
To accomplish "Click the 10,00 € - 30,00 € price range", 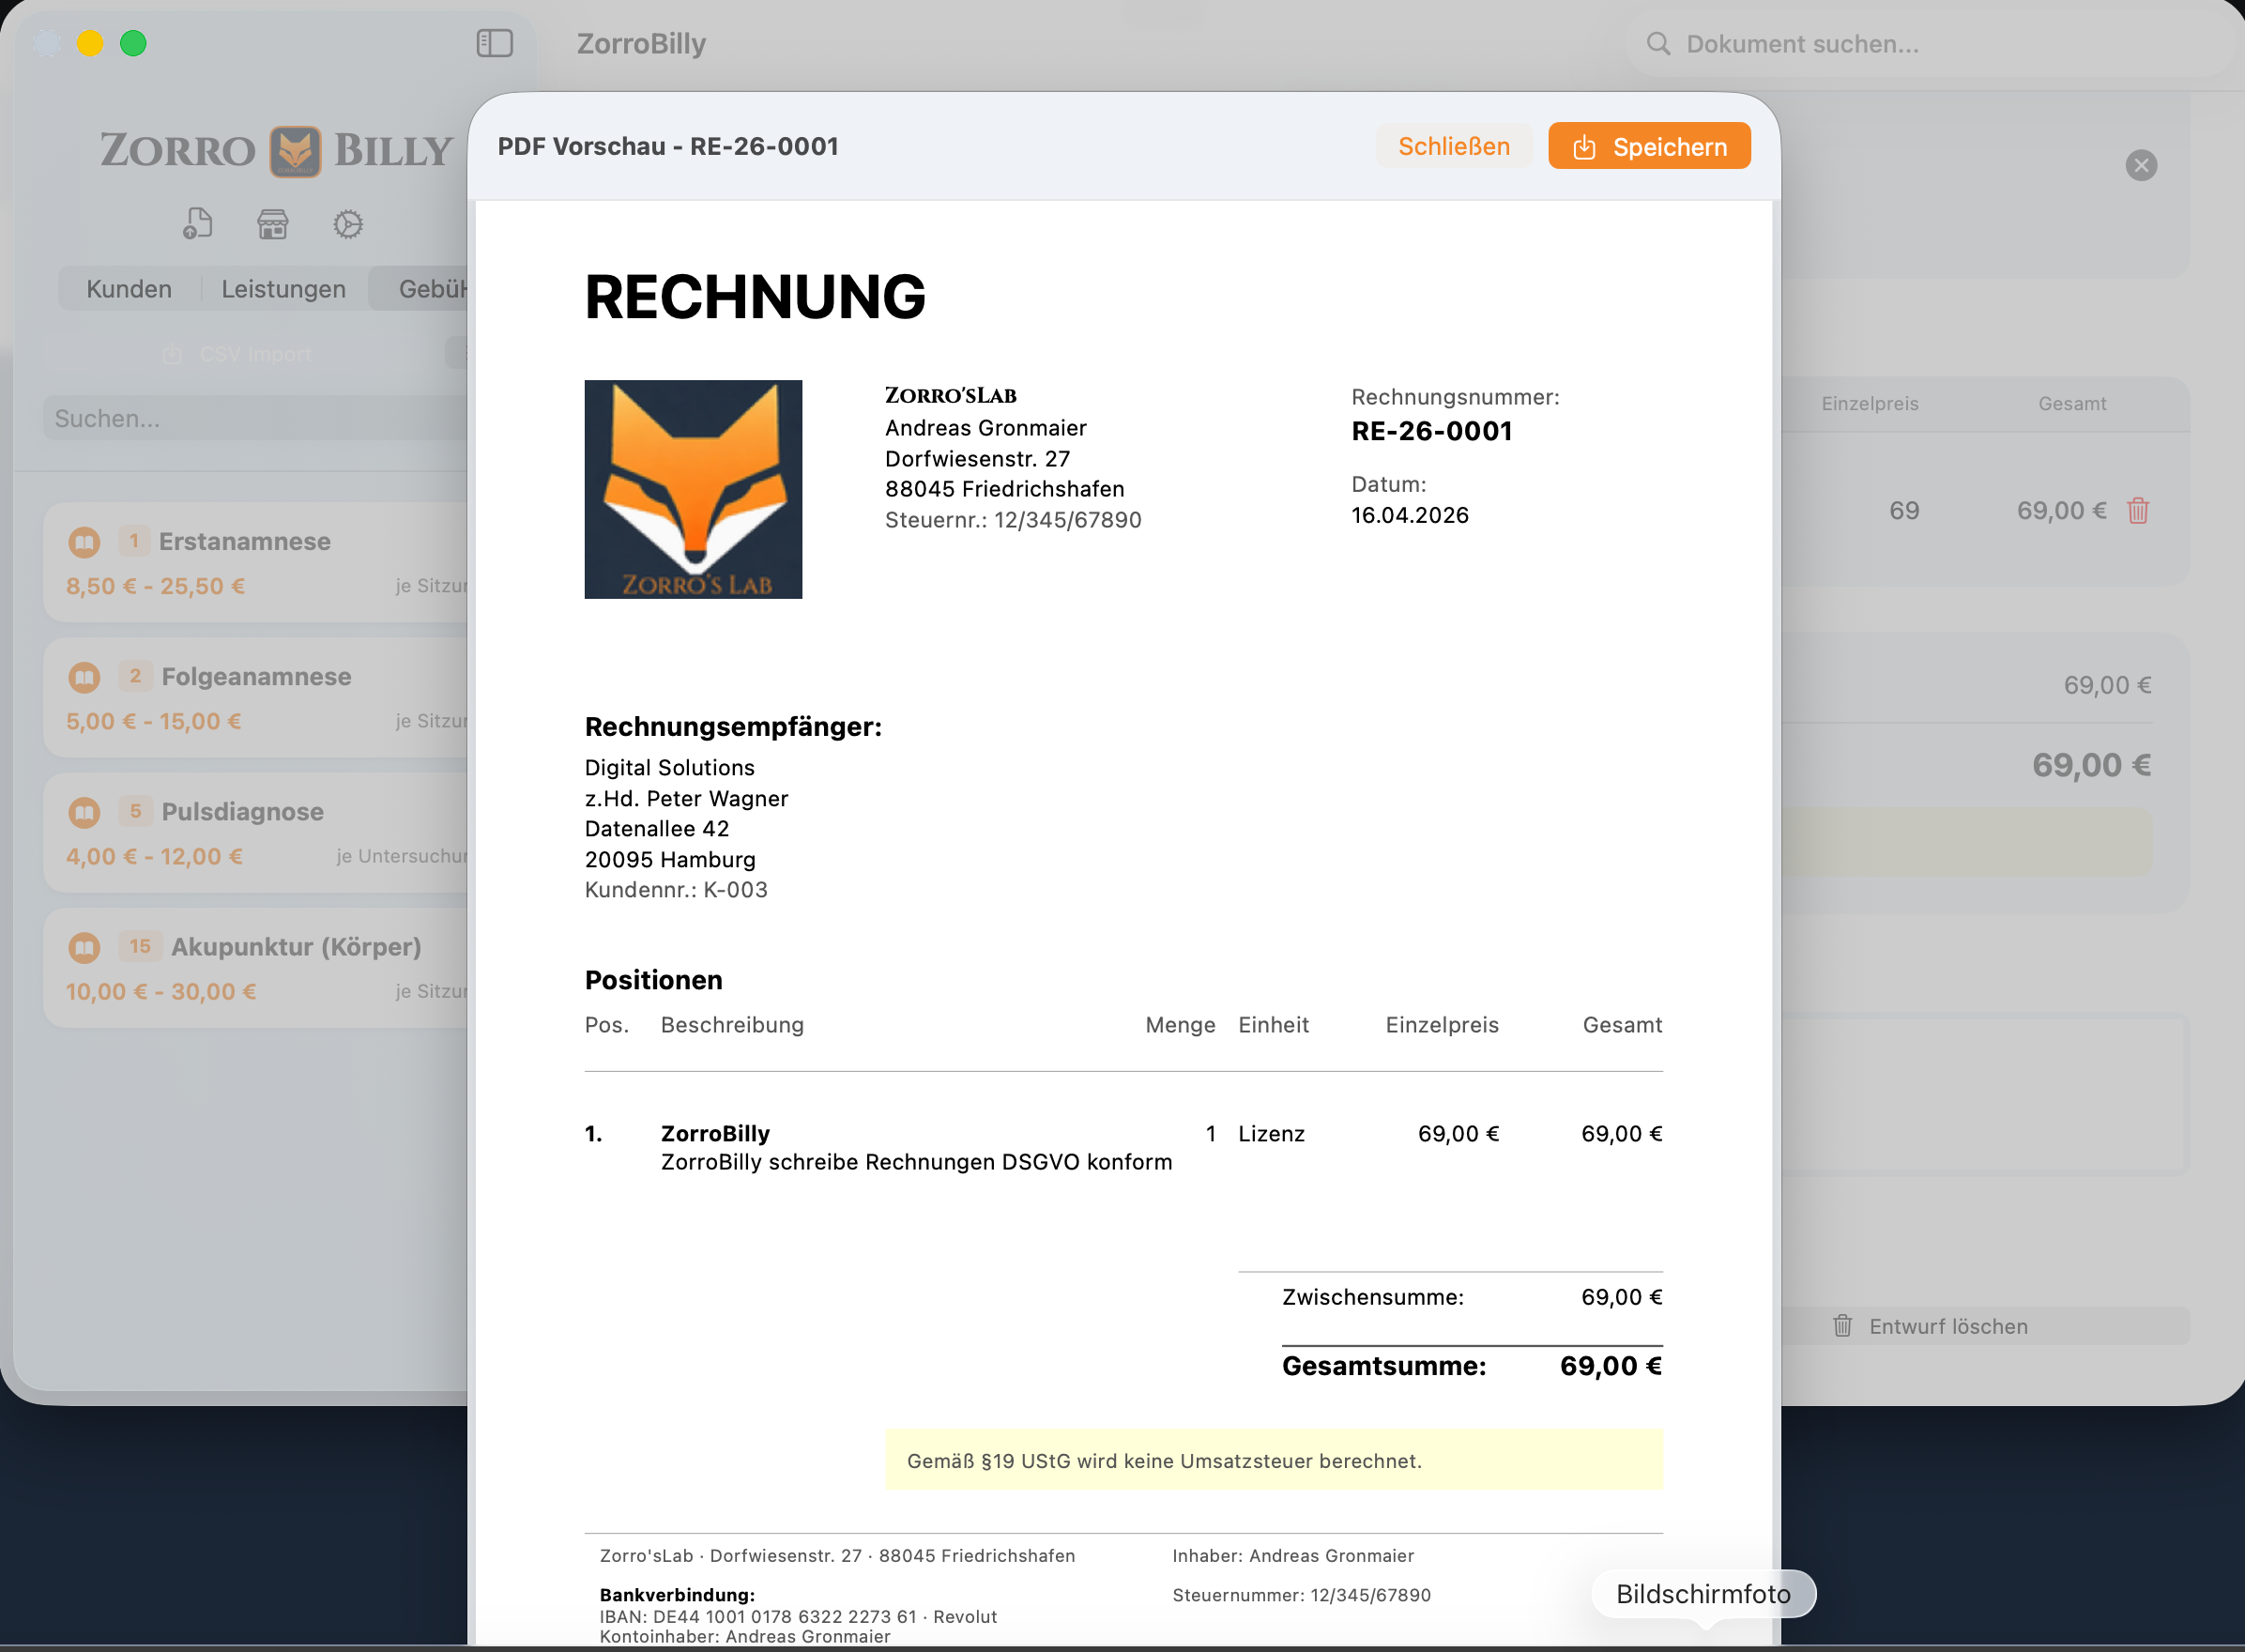I will [x=161, y=991].
